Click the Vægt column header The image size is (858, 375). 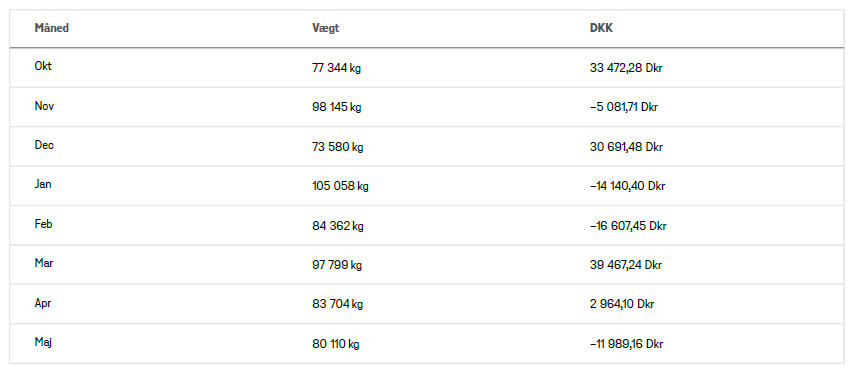tap(326, 28)
